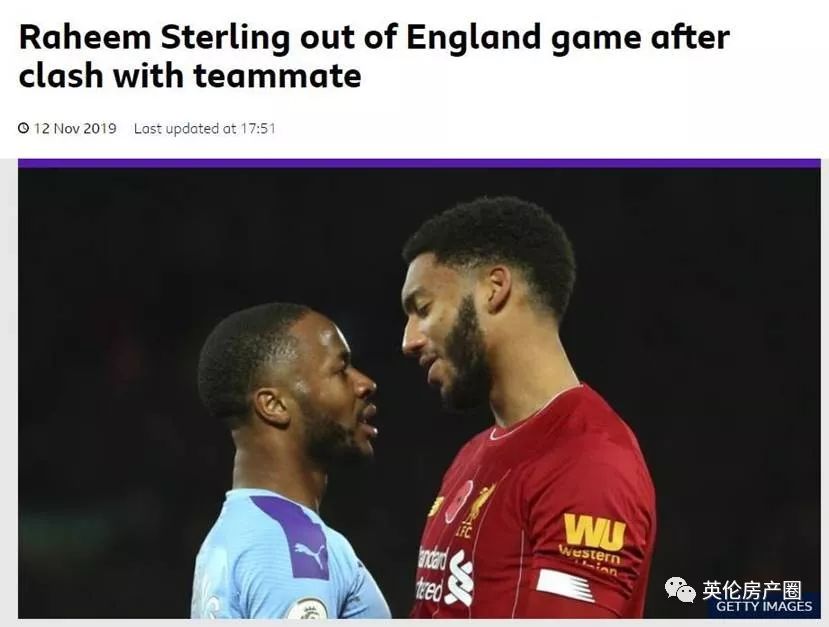This screenshot has height=627, width=829.
Task: Select the Last updated at 17:51 text
Action: [x=205, y=129]
